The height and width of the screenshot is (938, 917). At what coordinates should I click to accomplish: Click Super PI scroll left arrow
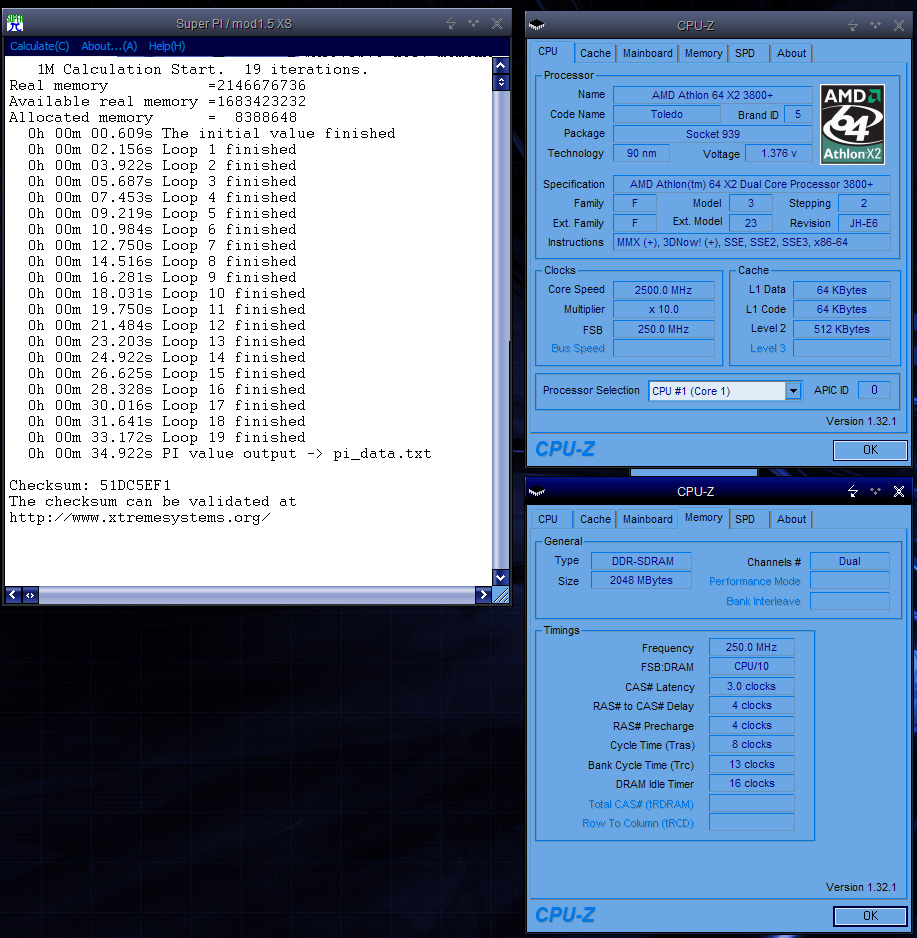tap(13, 595)
